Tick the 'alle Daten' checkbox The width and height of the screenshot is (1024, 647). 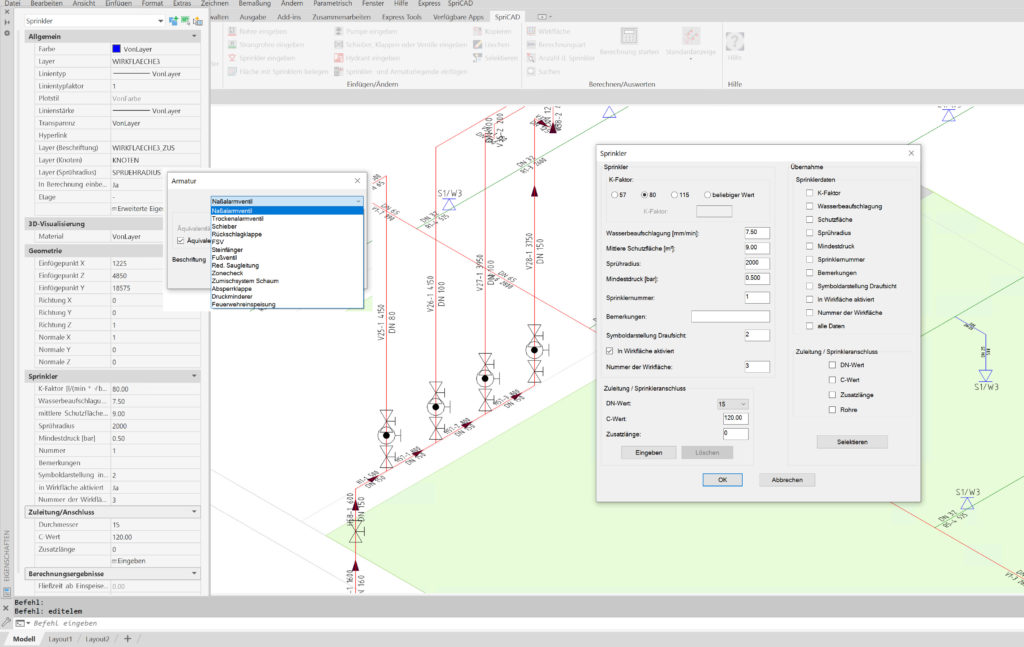[x=809, y=327]
